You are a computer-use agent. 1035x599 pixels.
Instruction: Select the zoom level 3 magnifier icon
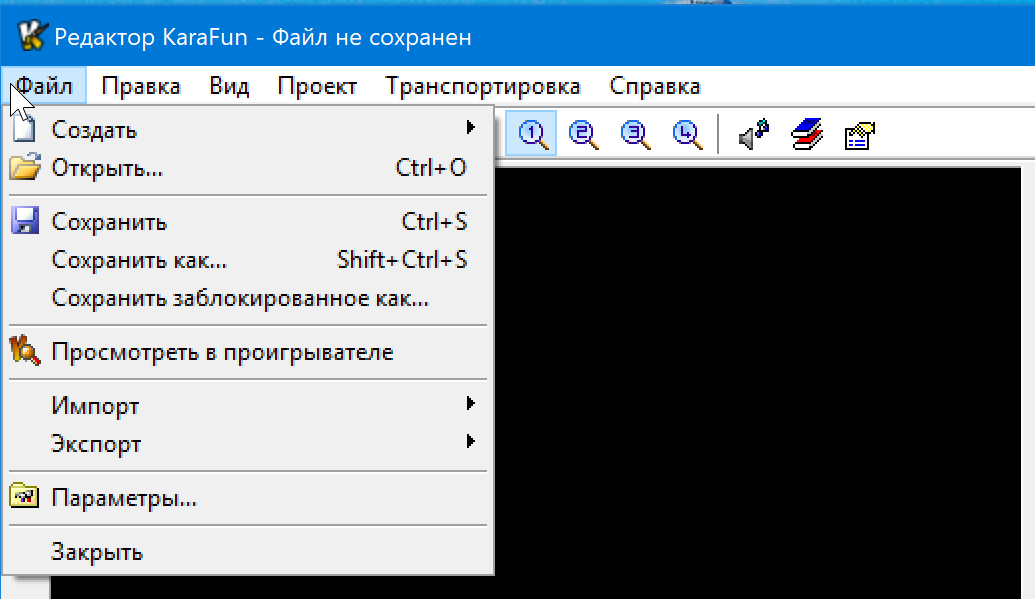[634, 132]
